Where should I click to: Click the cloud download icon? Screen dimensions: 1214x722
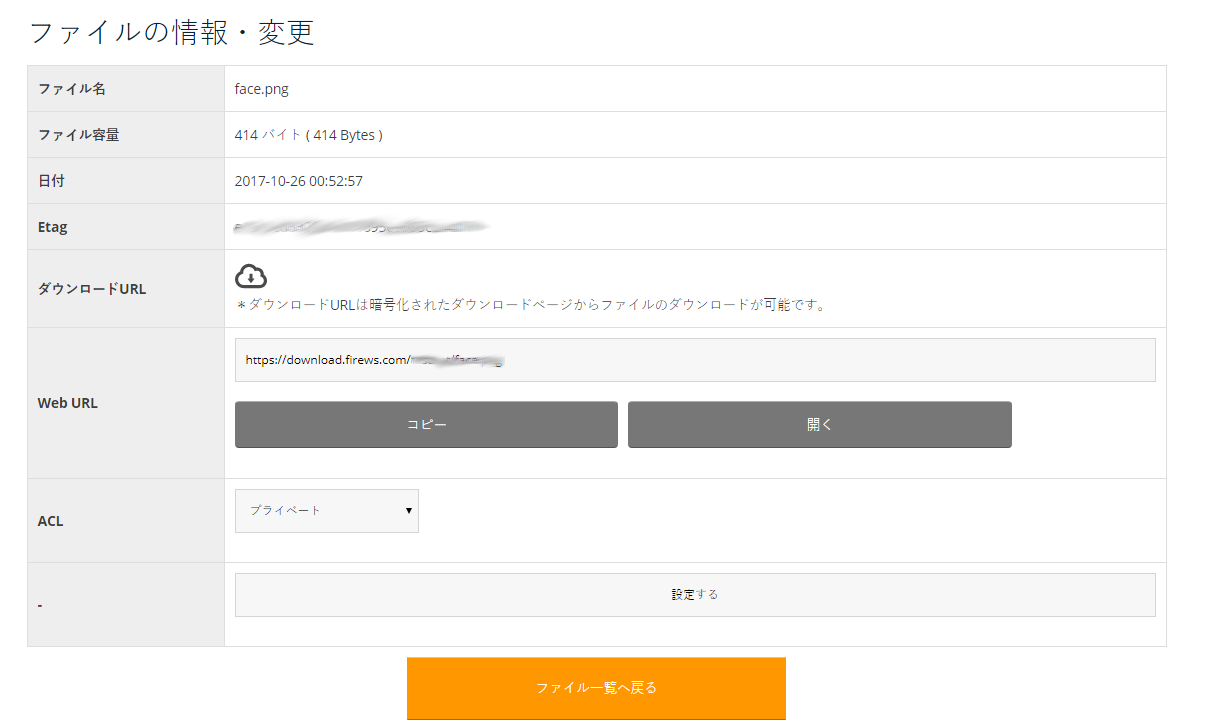pyautogui.click(x=251, y=276)
